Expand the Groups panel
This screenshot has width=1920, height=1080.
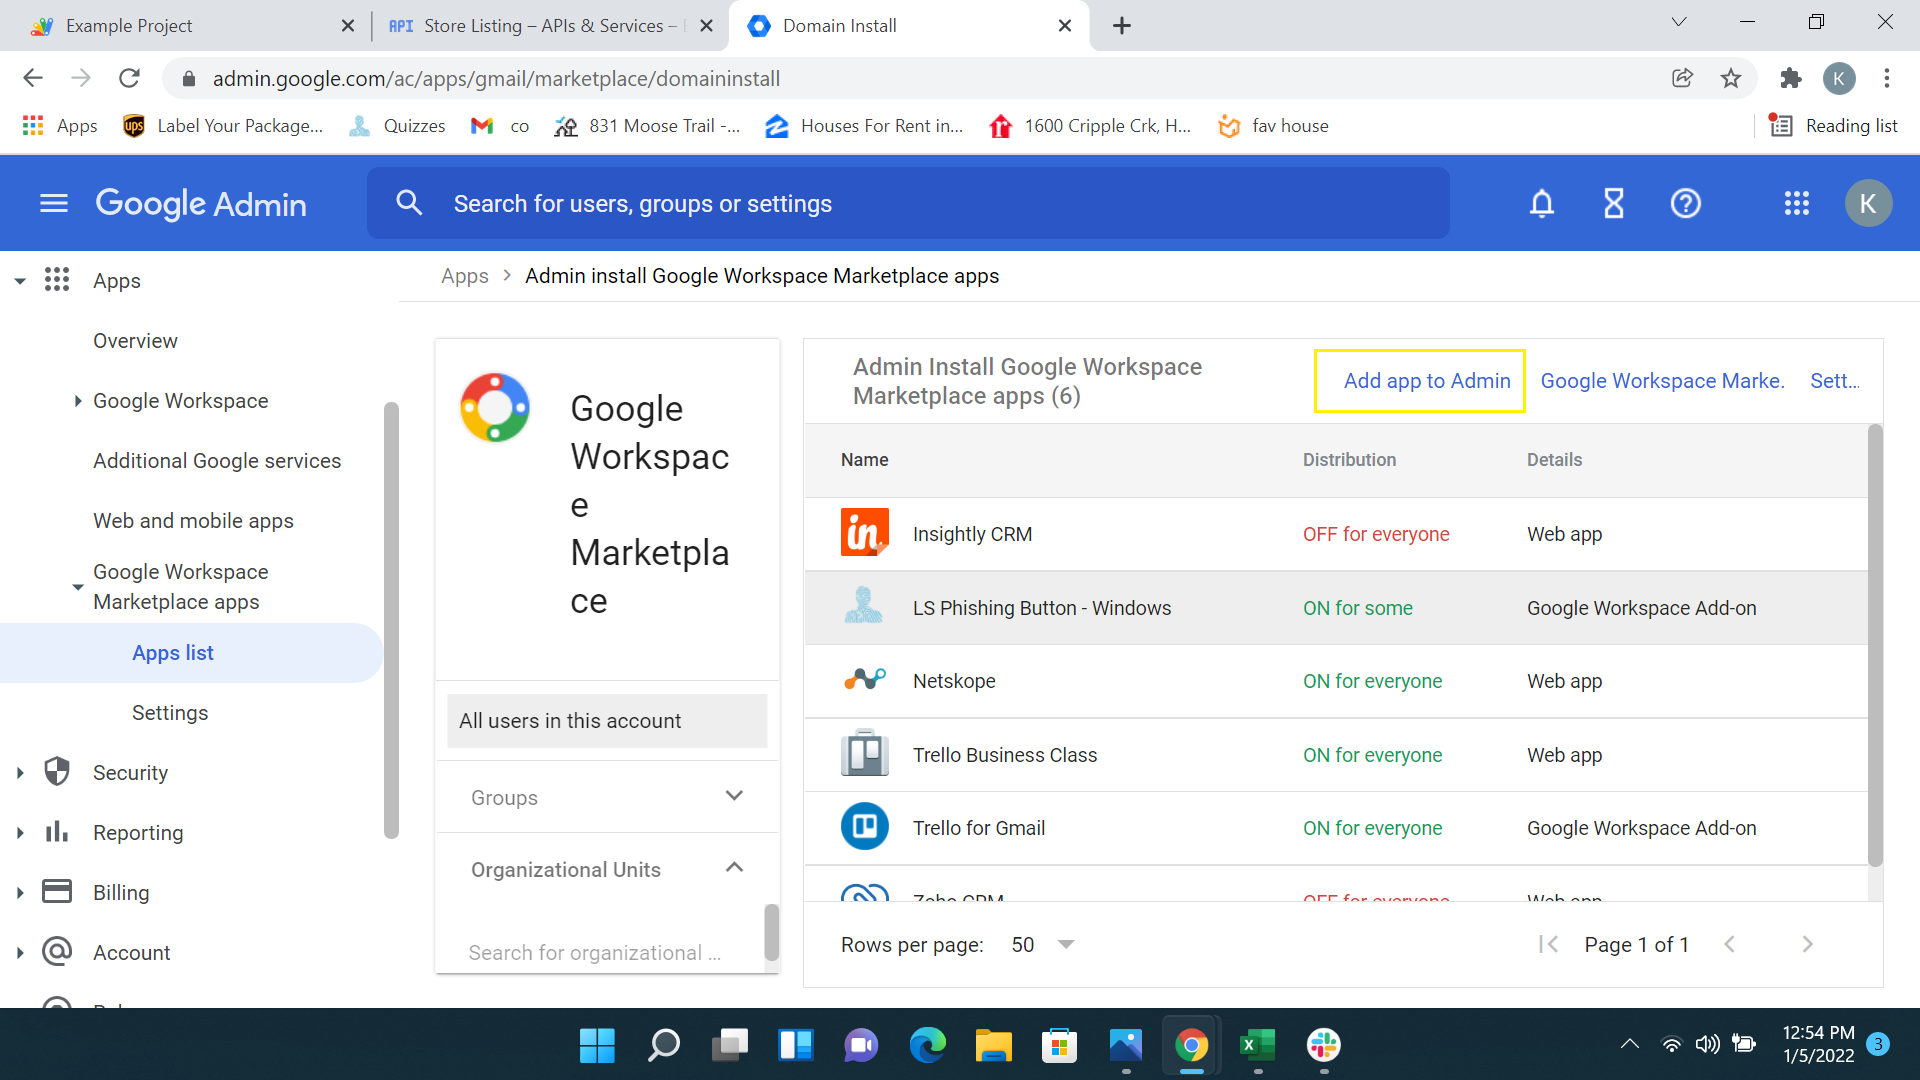[x=734, y=796]
